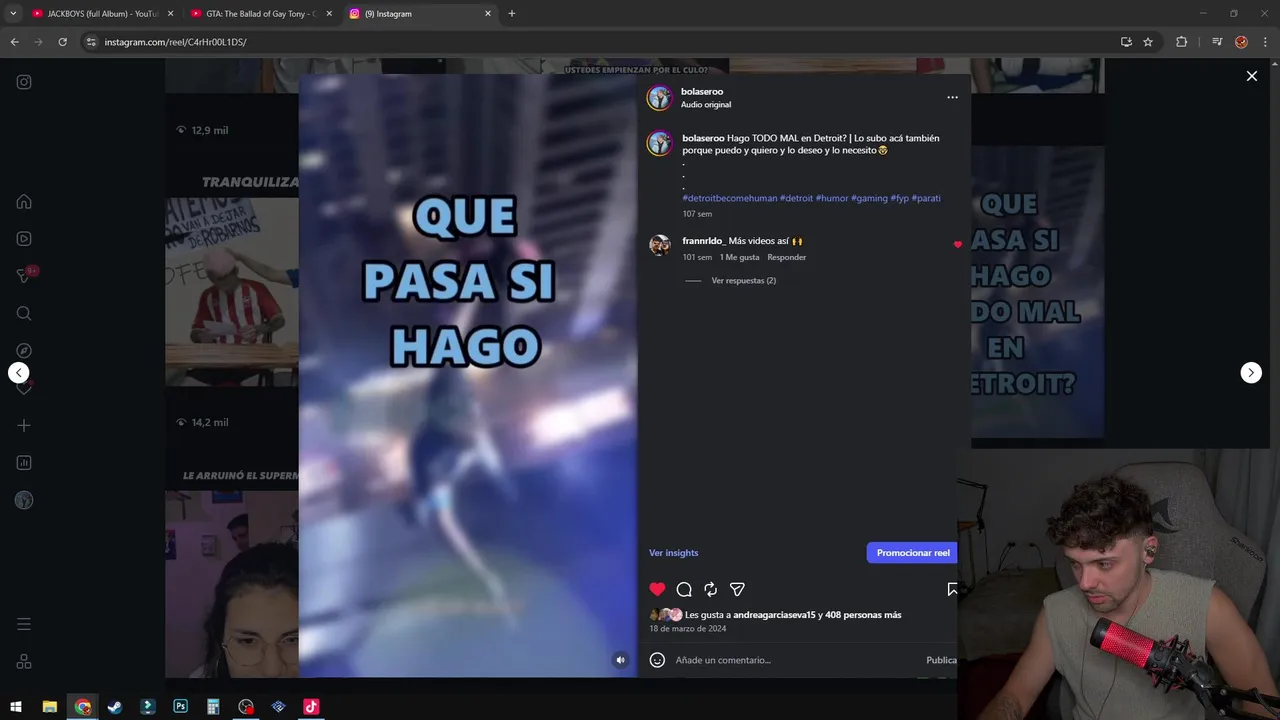1280x720 pixels.
Task: Open the frannrldo_ username link
Action: (x=703, y=241)
